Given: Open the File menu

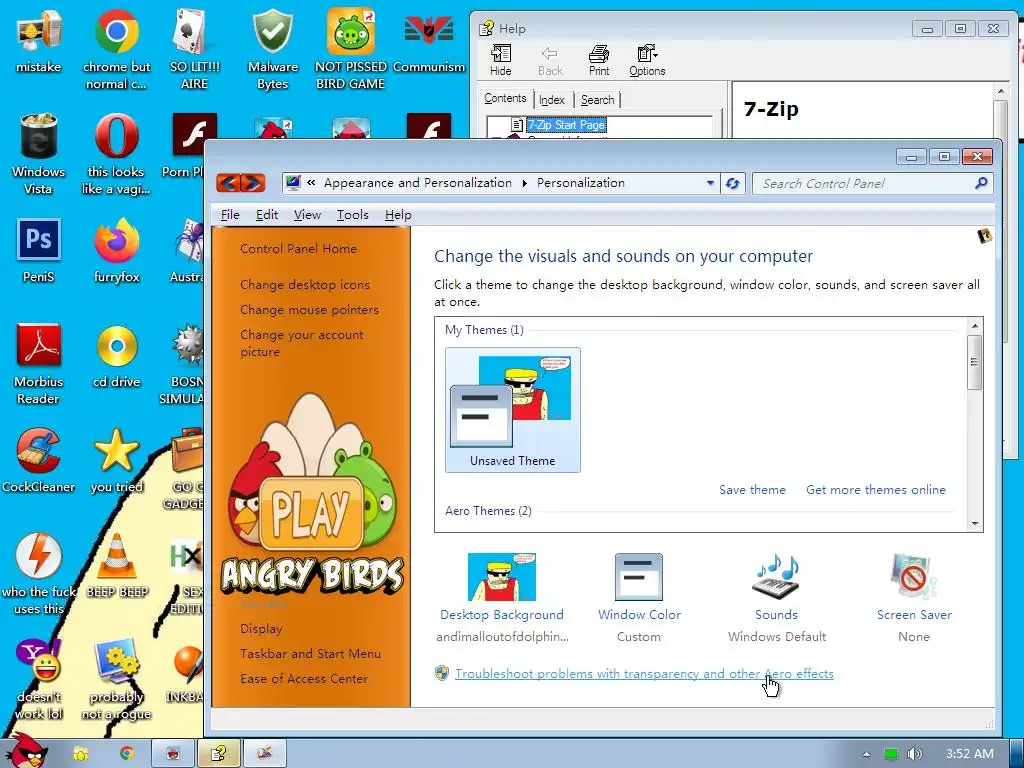Looking at the screenshot, I should [x=230, y=215].
